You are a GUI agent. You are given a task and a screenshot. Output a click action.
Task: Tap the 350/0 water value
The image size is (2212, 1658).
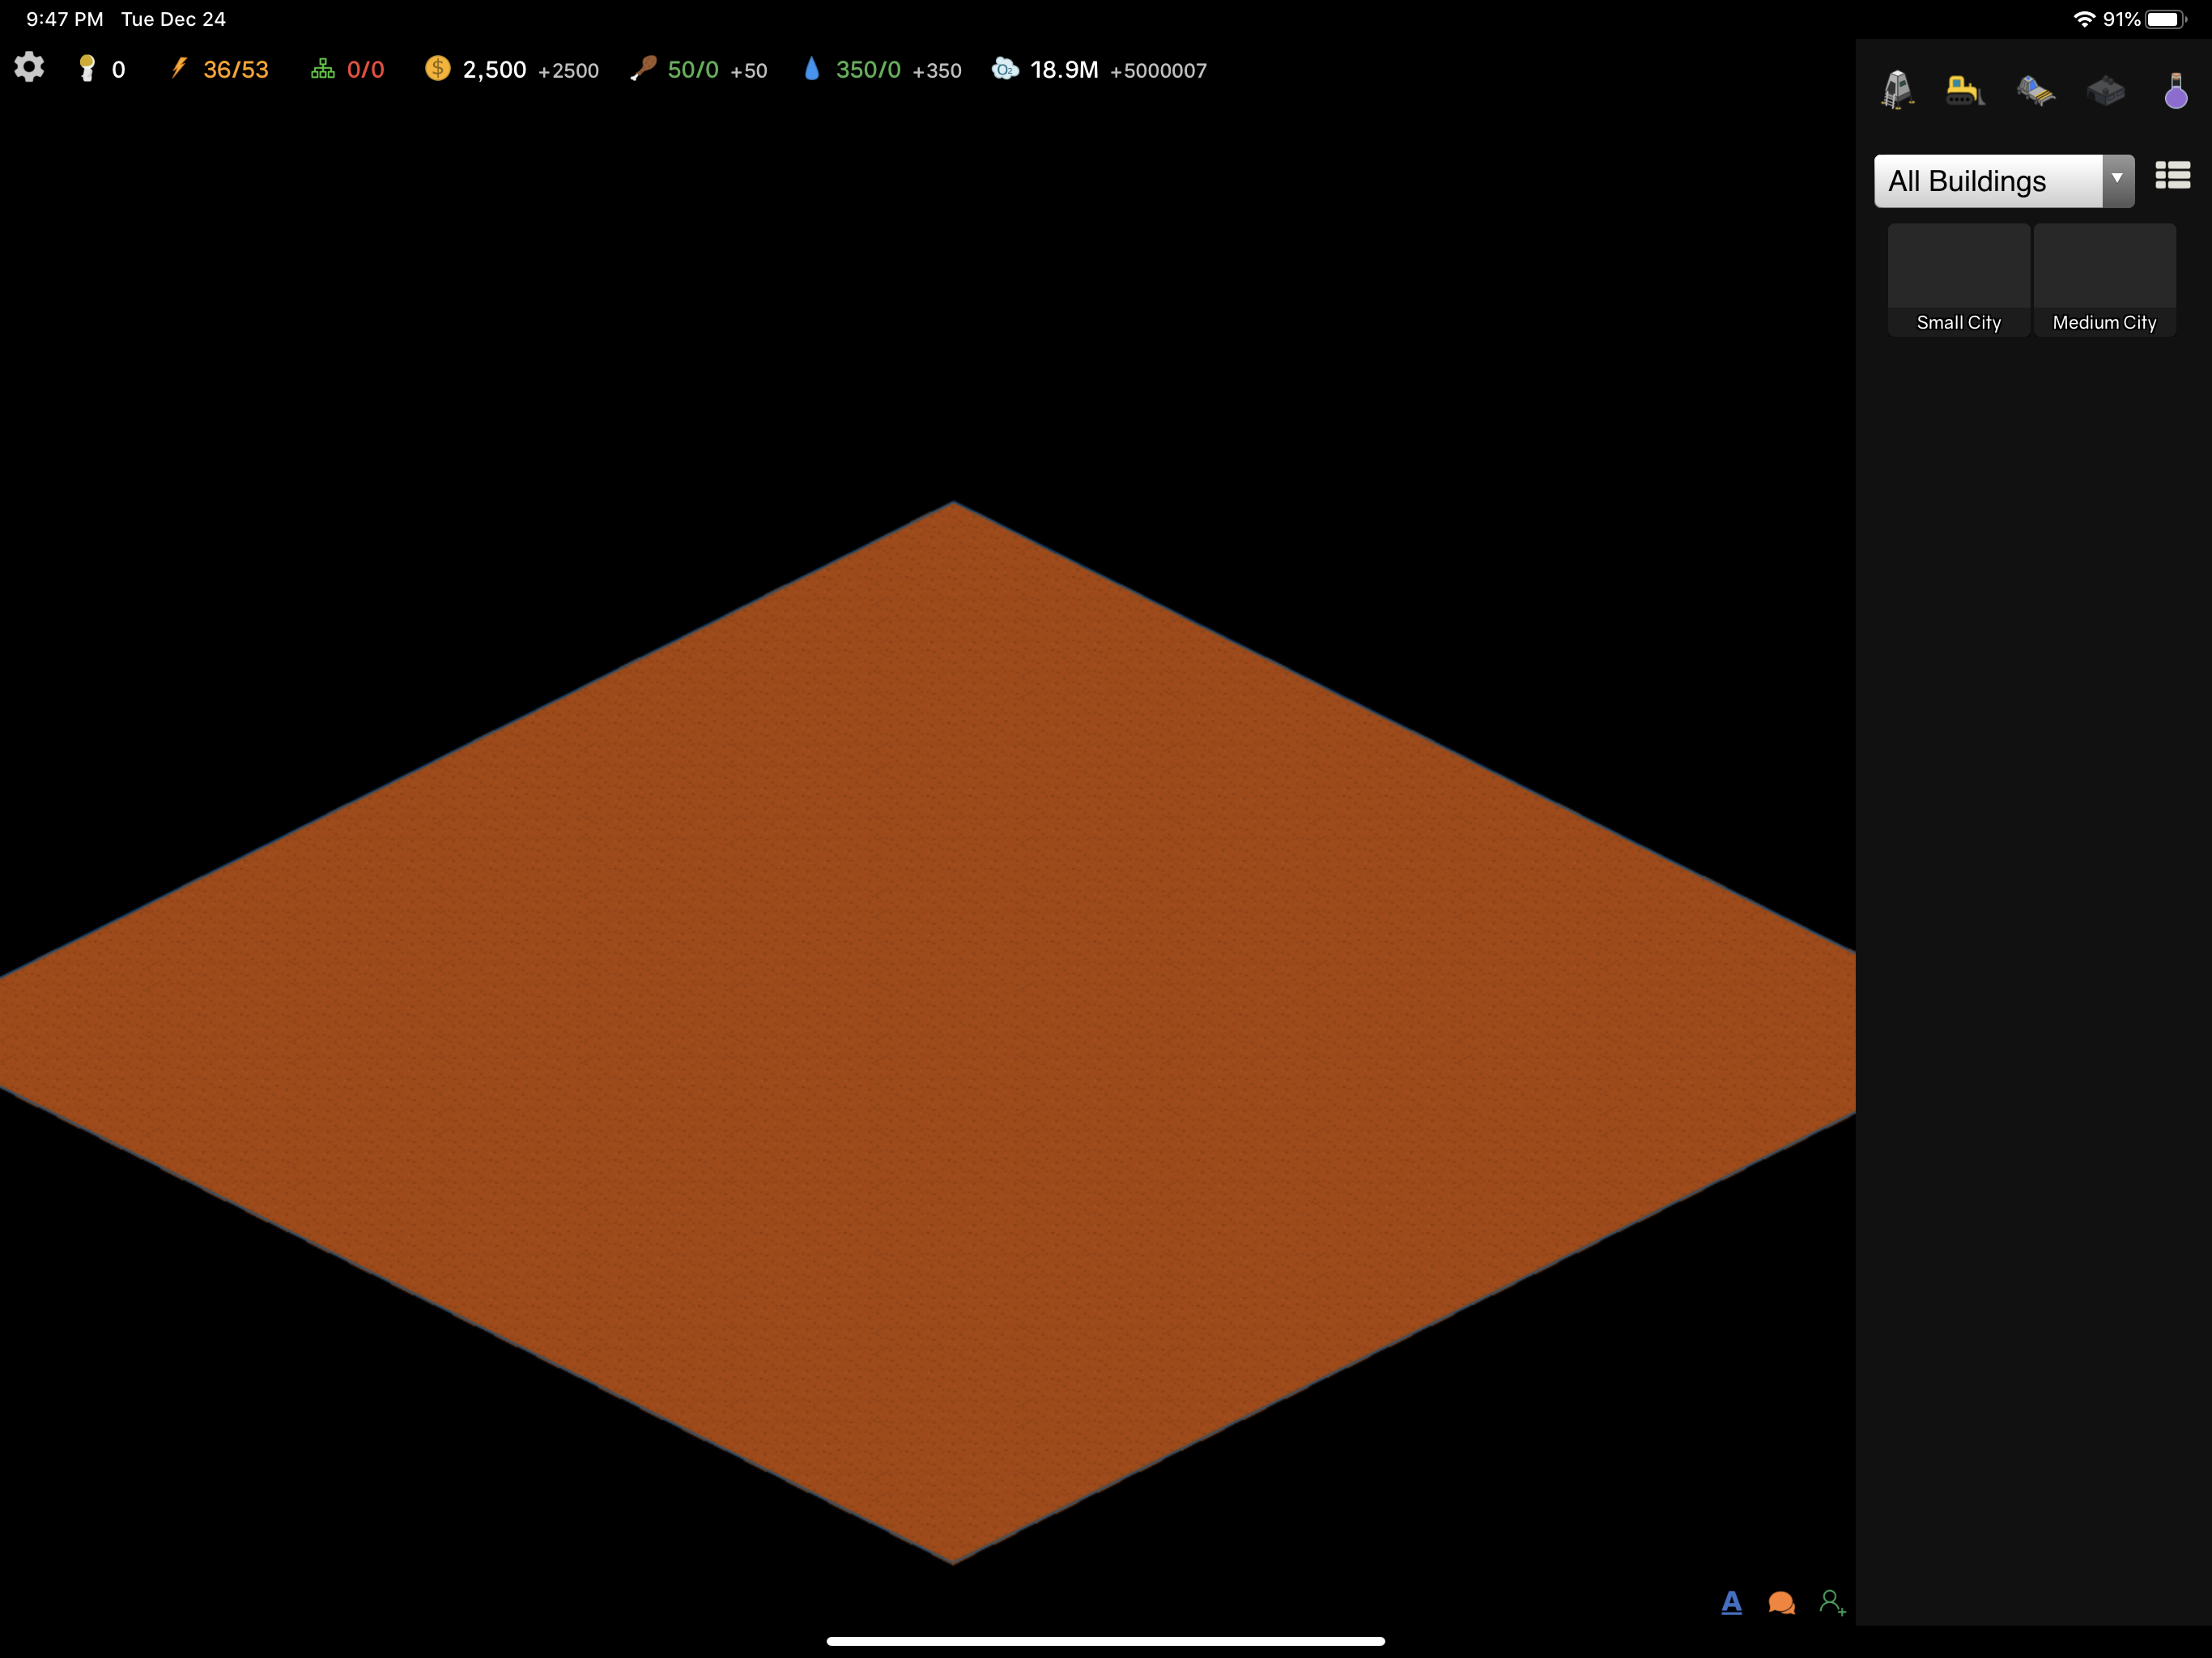[868, 70]
